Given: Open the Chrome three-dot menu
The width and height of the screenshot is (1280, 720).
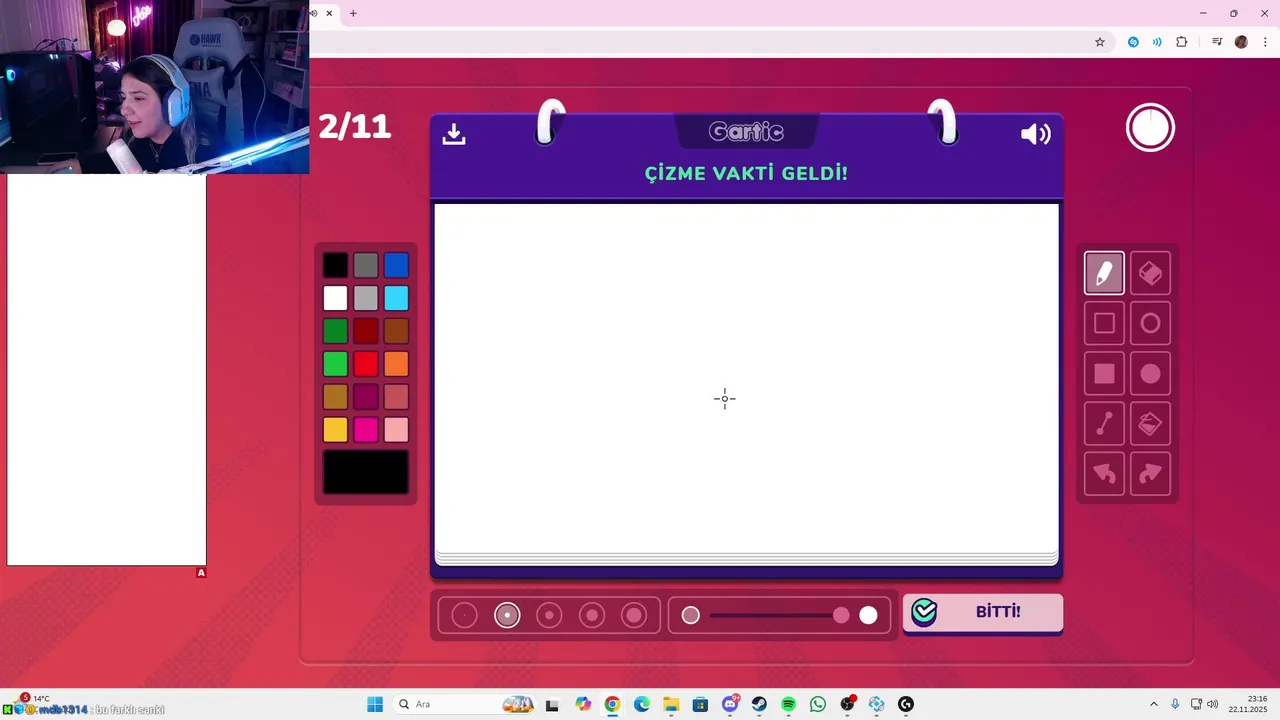Looking at the screenshot, I should pyautogui.click(x=1265, y=42).
